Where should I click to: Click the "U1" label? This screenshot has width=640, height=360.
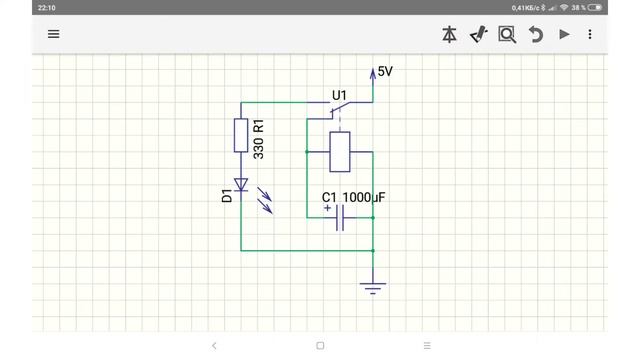tap(339, 96)
